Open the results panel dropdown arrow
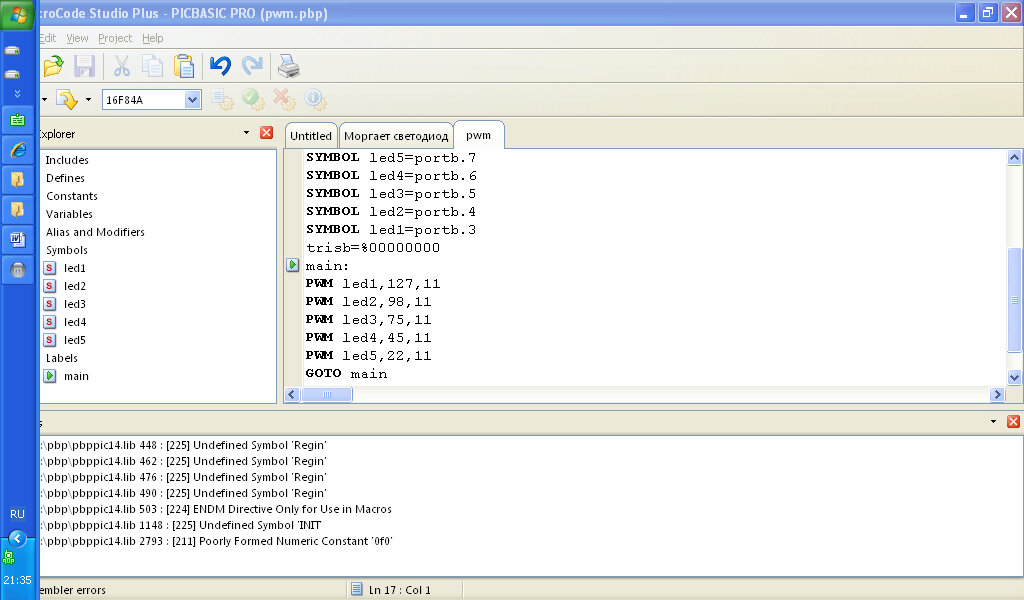Viewport: 1024px width, 600px height. (993, 422)
